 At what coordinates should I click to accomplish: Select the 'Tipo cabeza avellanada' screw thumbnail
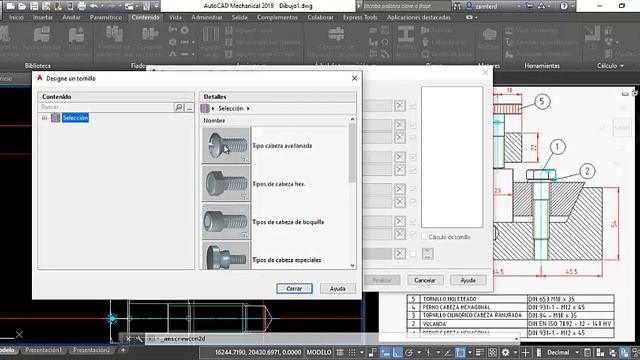click(x=226, y=145)
